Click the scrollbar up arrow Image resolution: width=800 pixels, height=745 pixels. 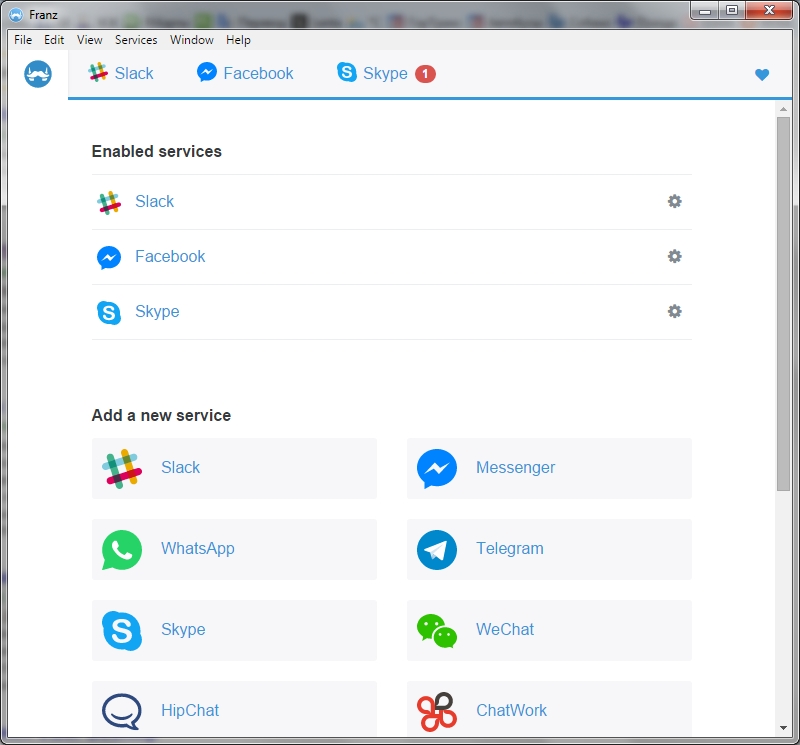tap(783, 109)
